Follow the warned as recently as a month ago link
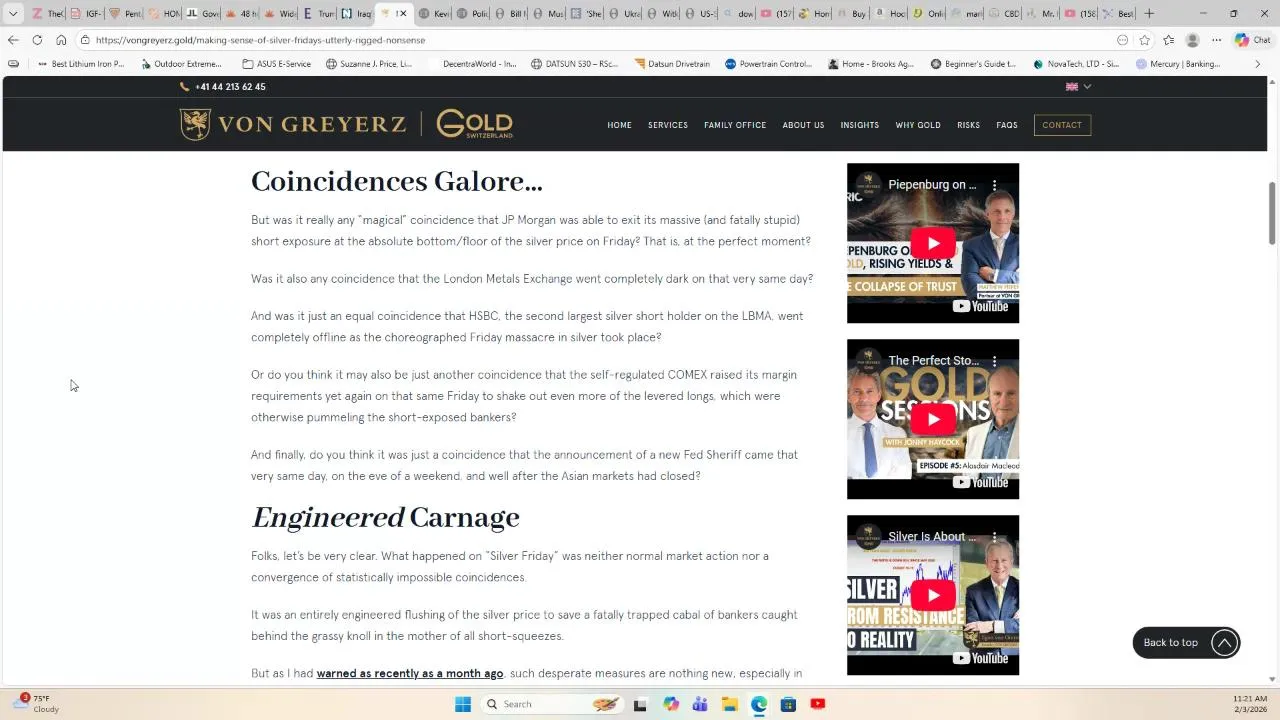This screenshot has height=720, width=1280. pyautogui.click(x=410, y=673)
